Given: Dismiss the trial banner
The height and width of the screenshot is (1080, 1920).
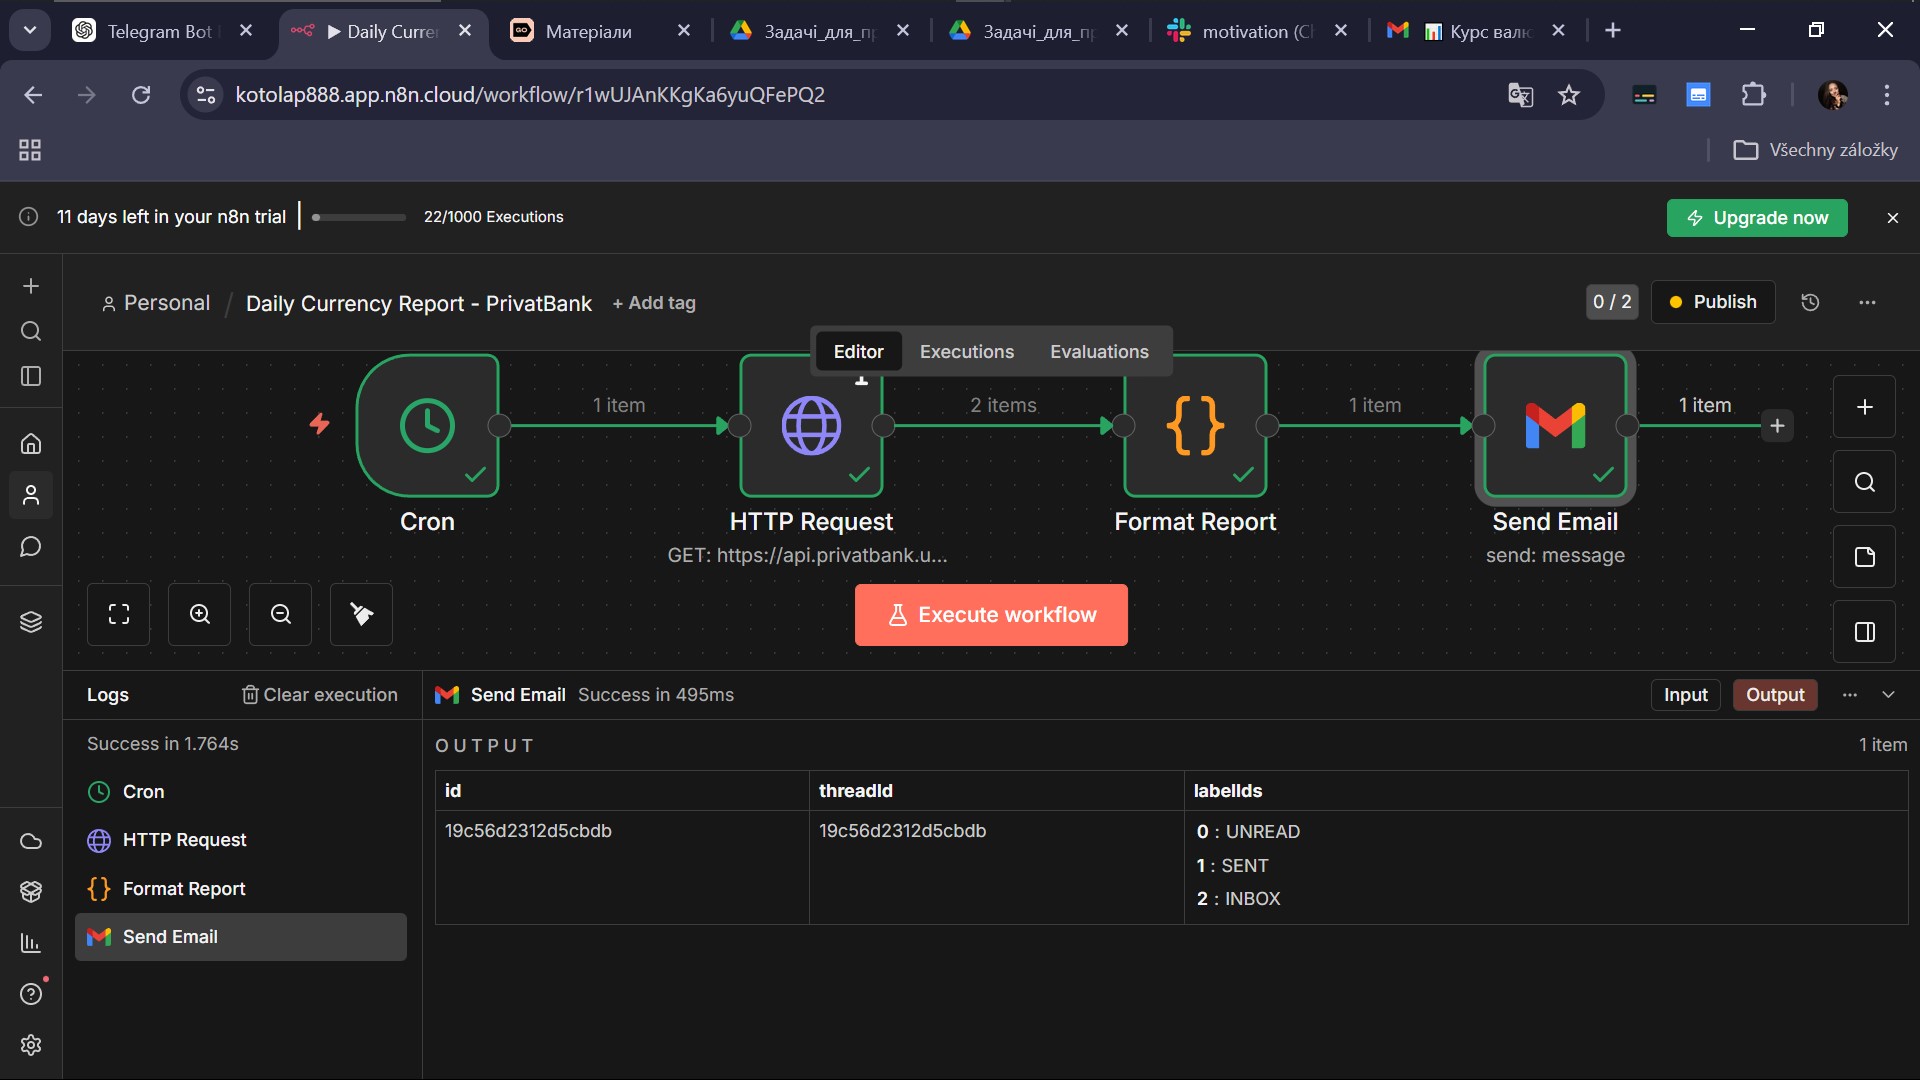Looking at the screenshot, I should click(x=1892, y=218).
